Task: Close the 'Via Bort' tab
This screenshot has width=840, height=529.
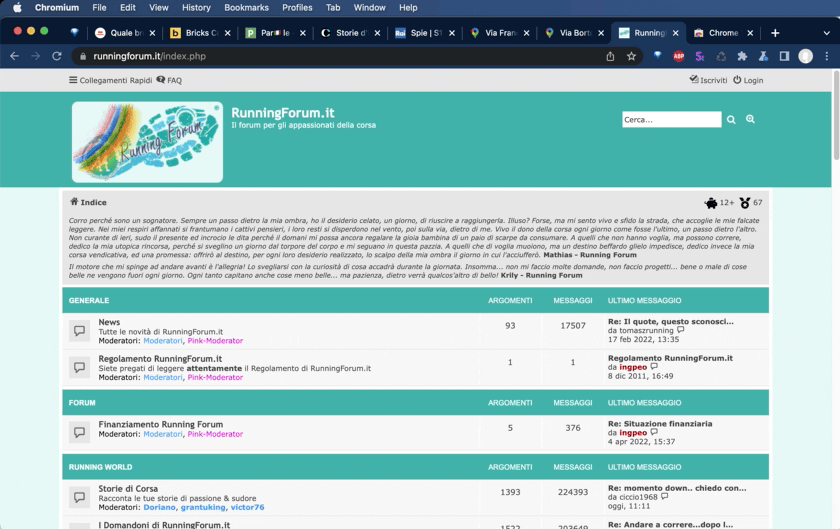Action: coord(601,33)
